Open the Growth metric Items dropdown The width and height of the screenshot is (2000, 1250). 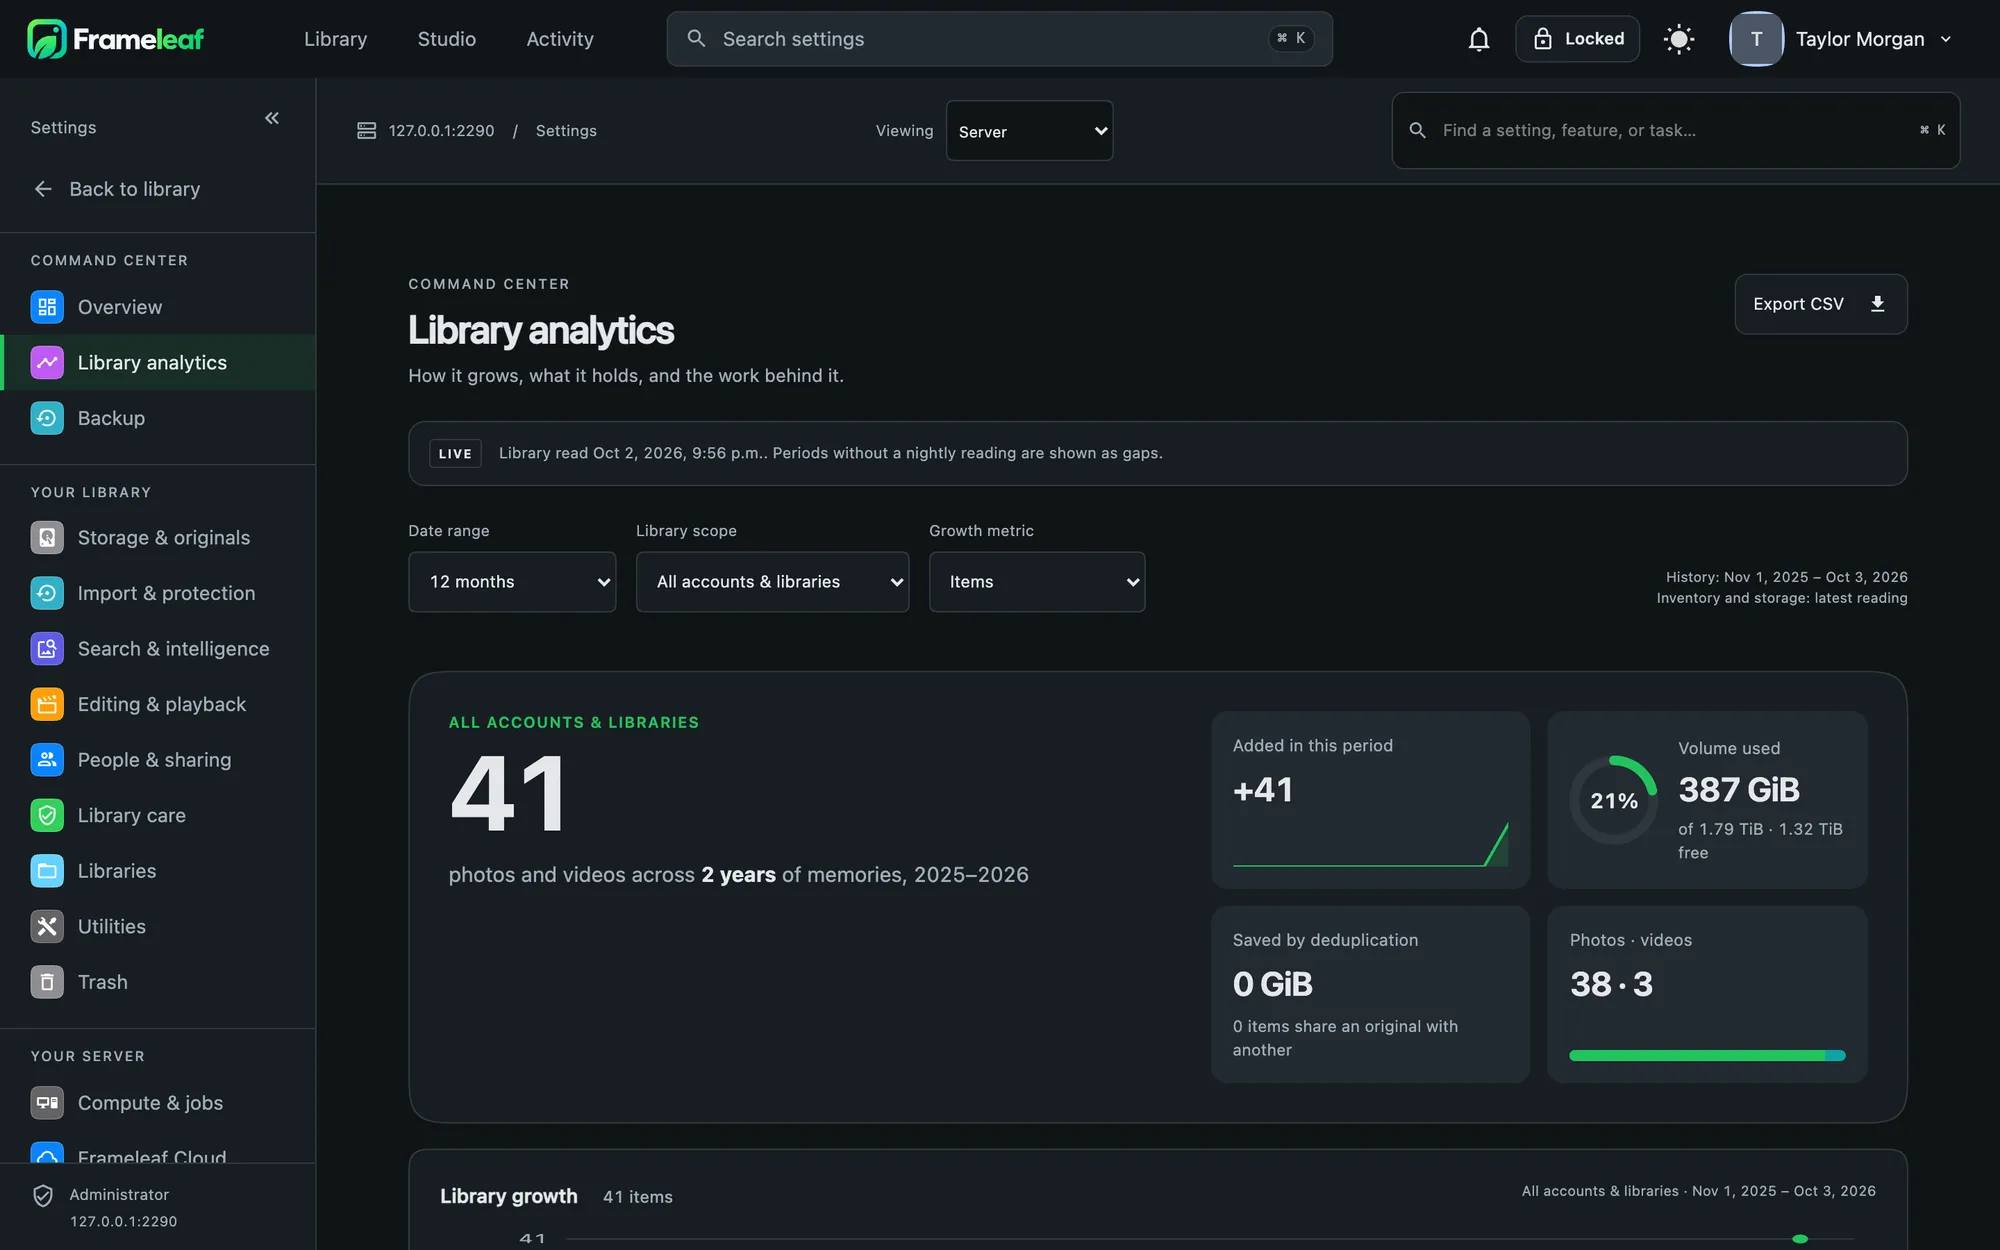click(1037, 582)
